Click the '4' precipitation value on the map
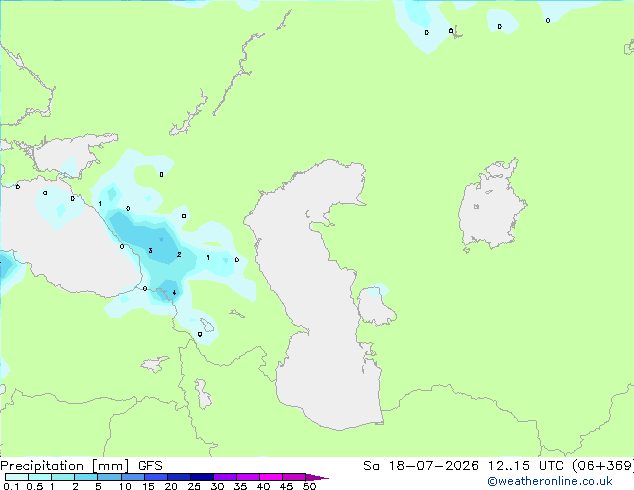Screen dimensions: 634x490 click(x=174, y=293)
